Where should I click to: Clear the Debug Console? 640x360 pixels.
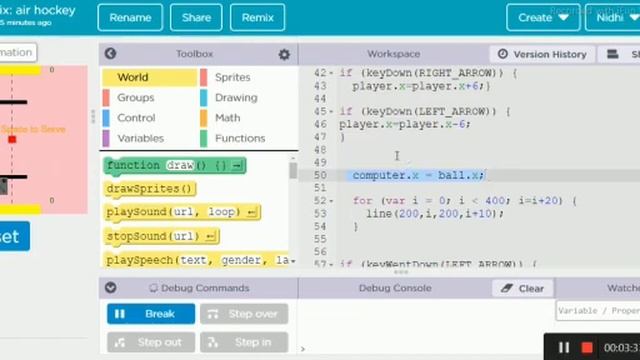click(x=523, y=289)
